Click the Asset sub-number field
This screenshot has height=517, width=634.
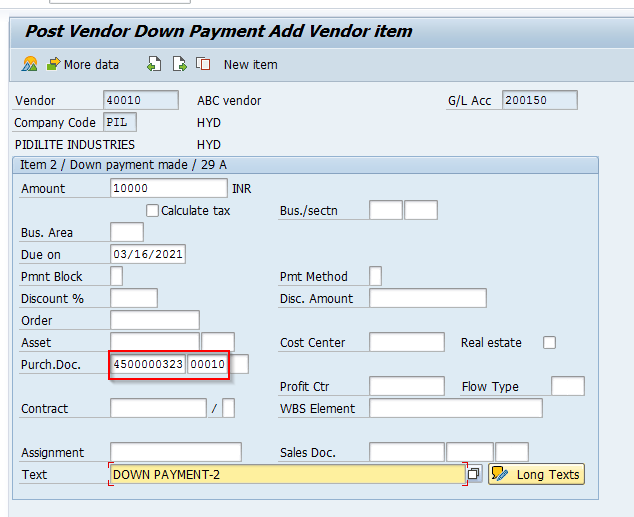pyautogui.click(x=218, y=342)
